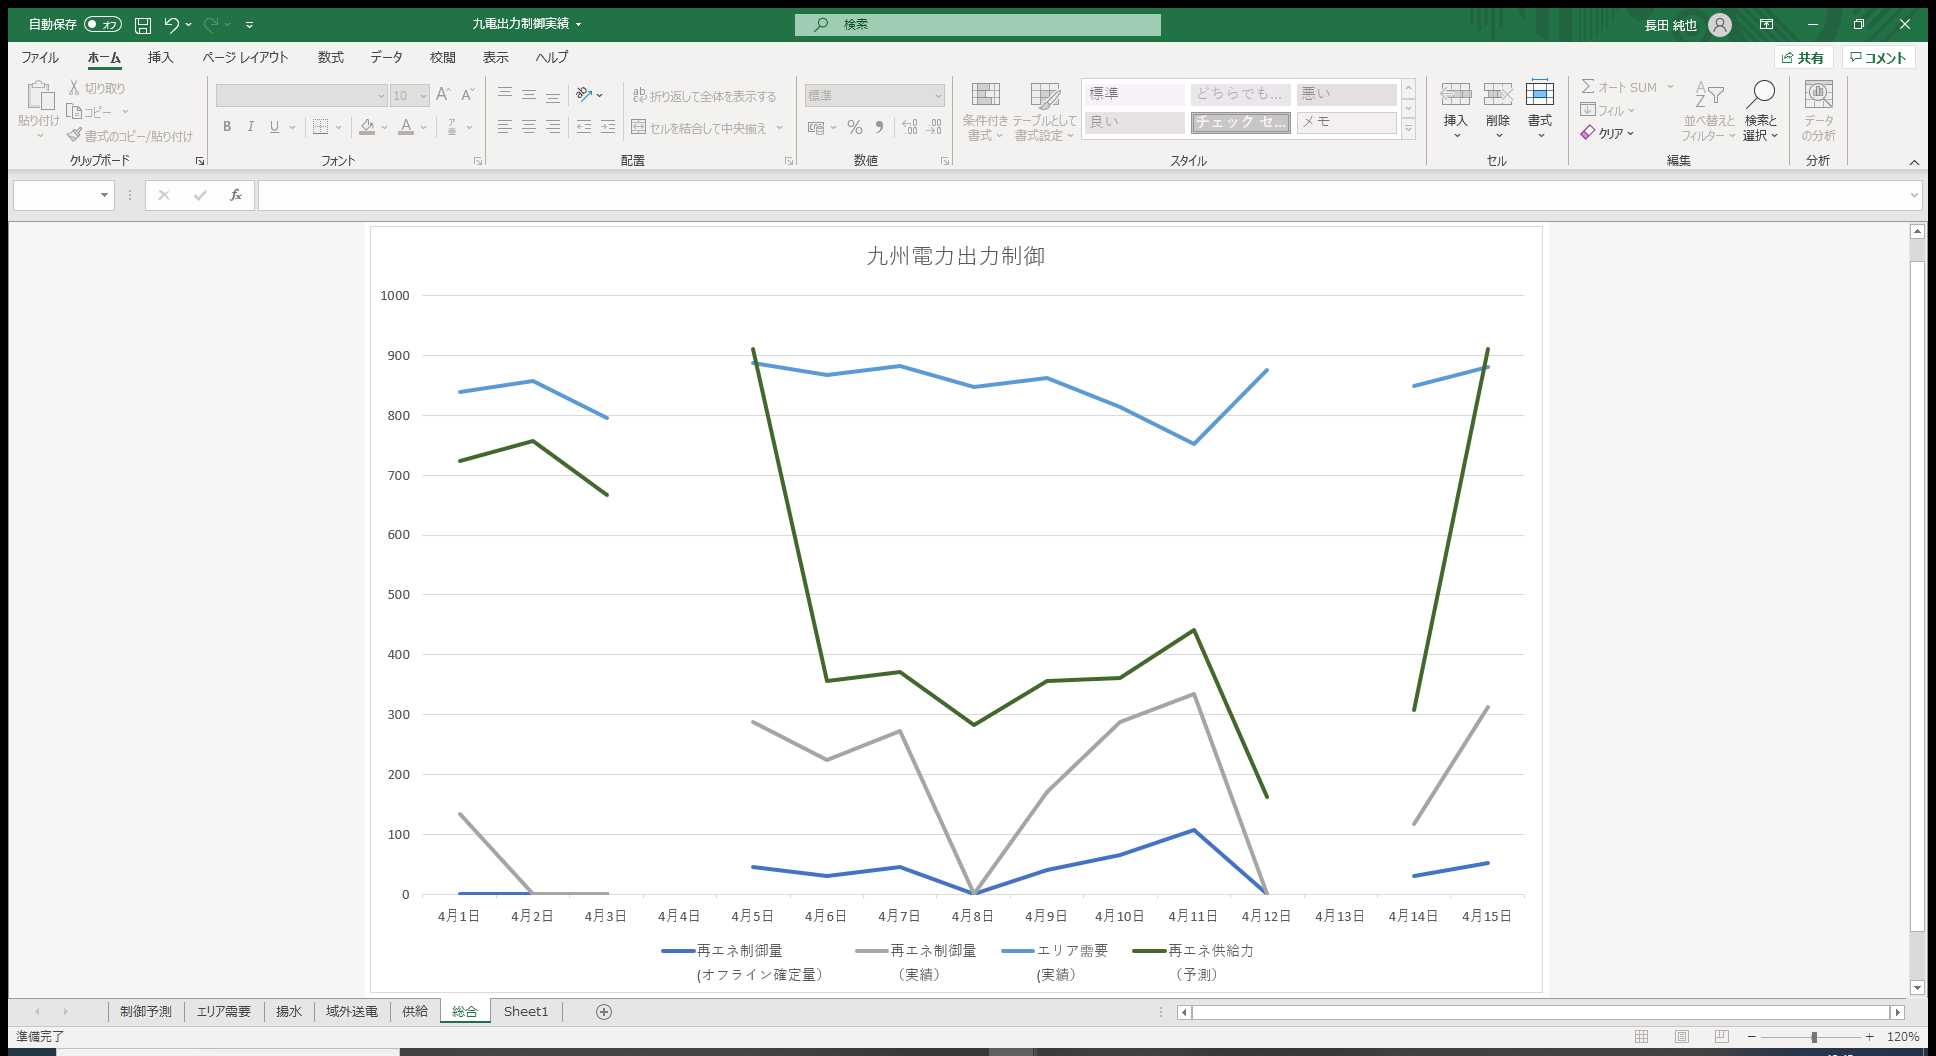
Task: Open the Insert ribbon tab
Action: tap(160, 57)
